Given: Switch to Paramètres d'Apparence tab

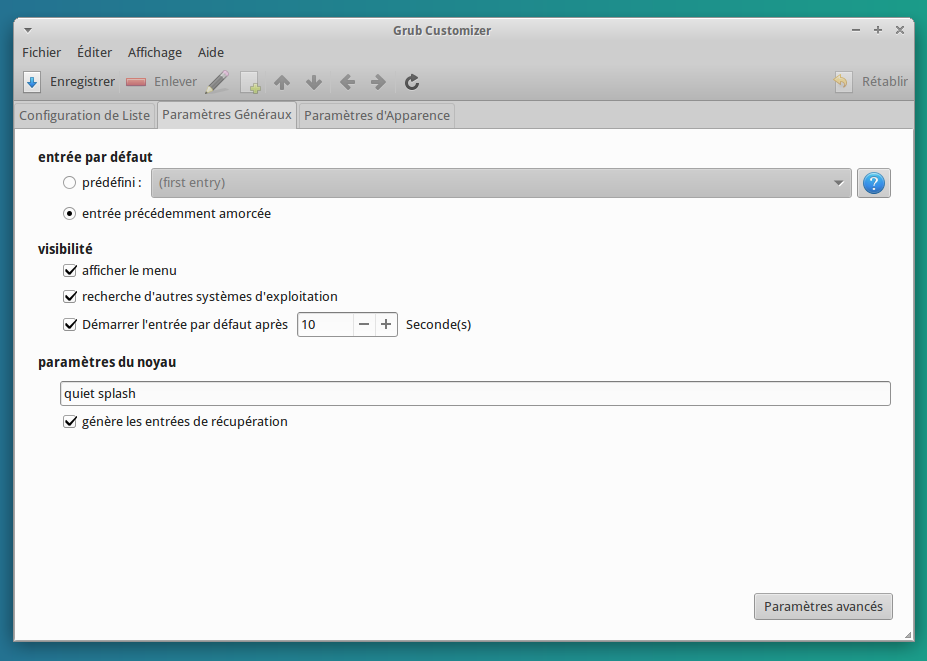Looking at the screenshot, I should [x=377, y=116].
